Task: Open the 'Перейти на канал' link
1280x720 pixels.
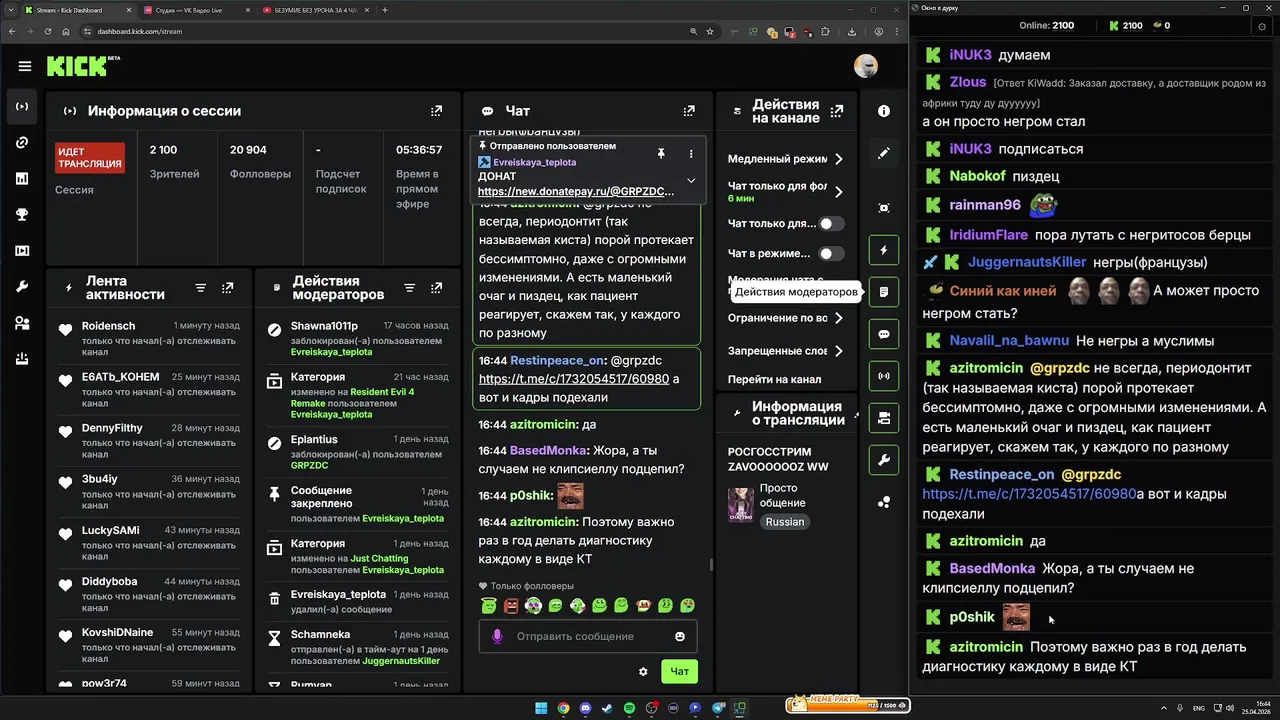Action: tap(775, 379)
